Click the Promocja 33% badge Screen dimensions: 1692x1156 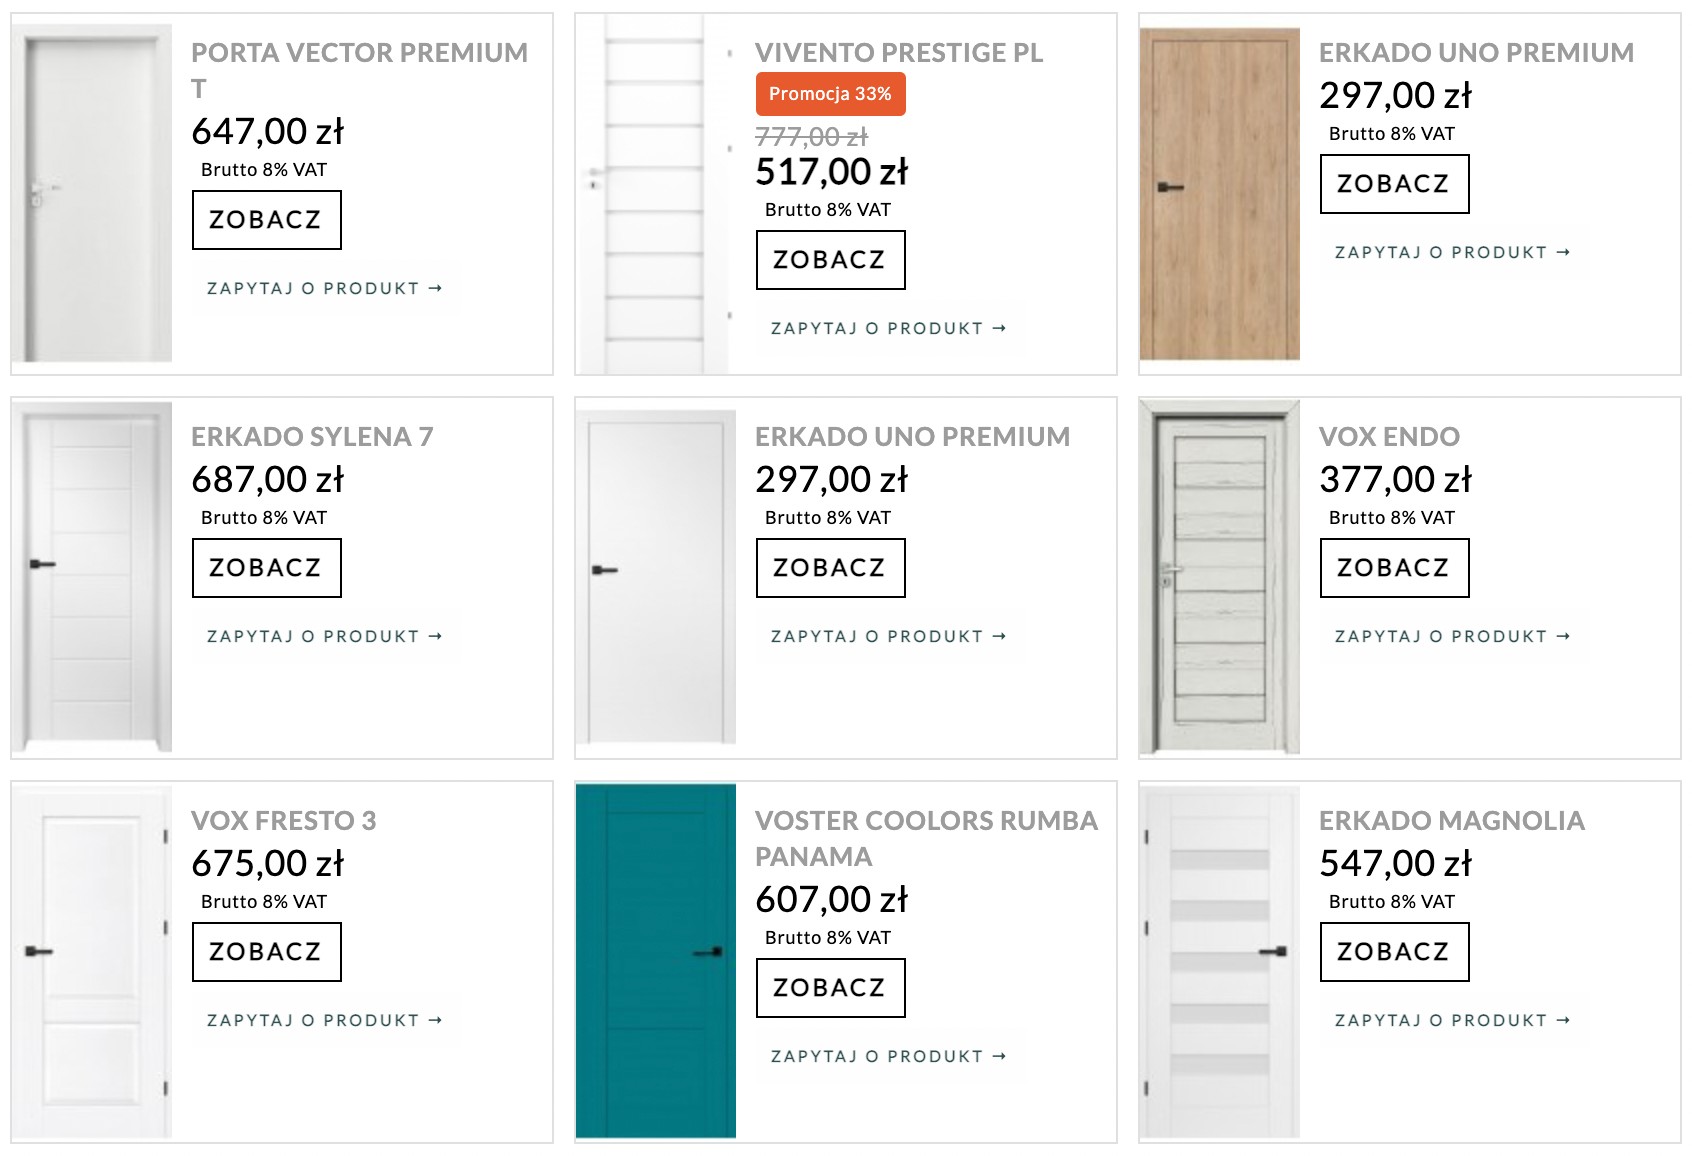[831, 94]
